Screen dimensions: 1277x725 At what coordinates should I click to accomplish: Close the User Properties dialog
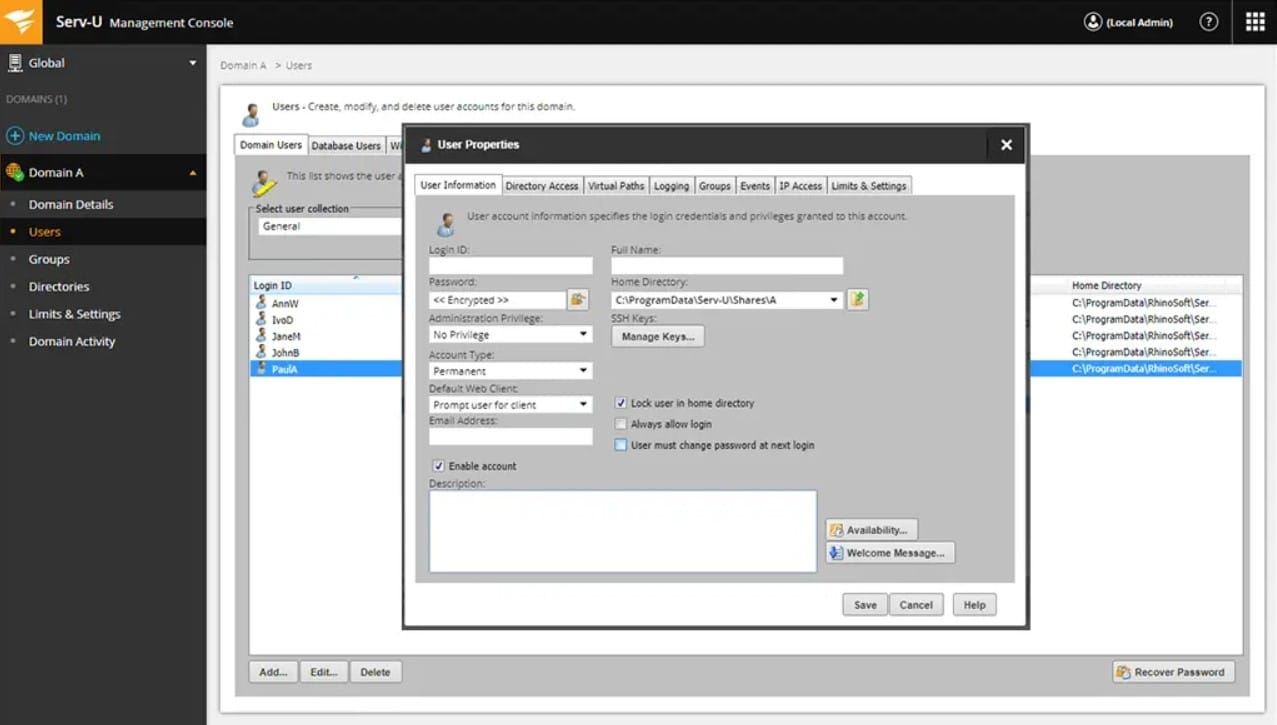point(1006,145)
